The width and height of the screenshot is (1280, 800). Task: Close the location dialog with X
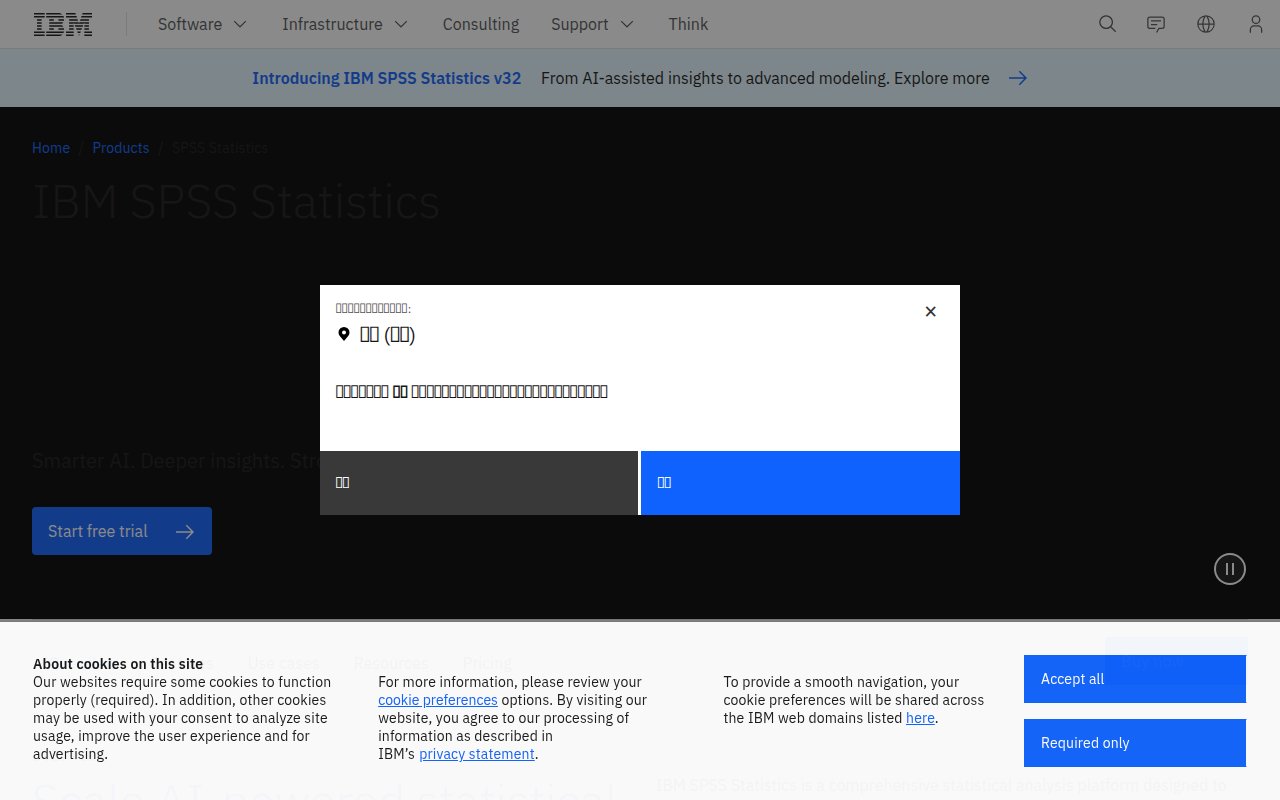(x=930, y=311)
